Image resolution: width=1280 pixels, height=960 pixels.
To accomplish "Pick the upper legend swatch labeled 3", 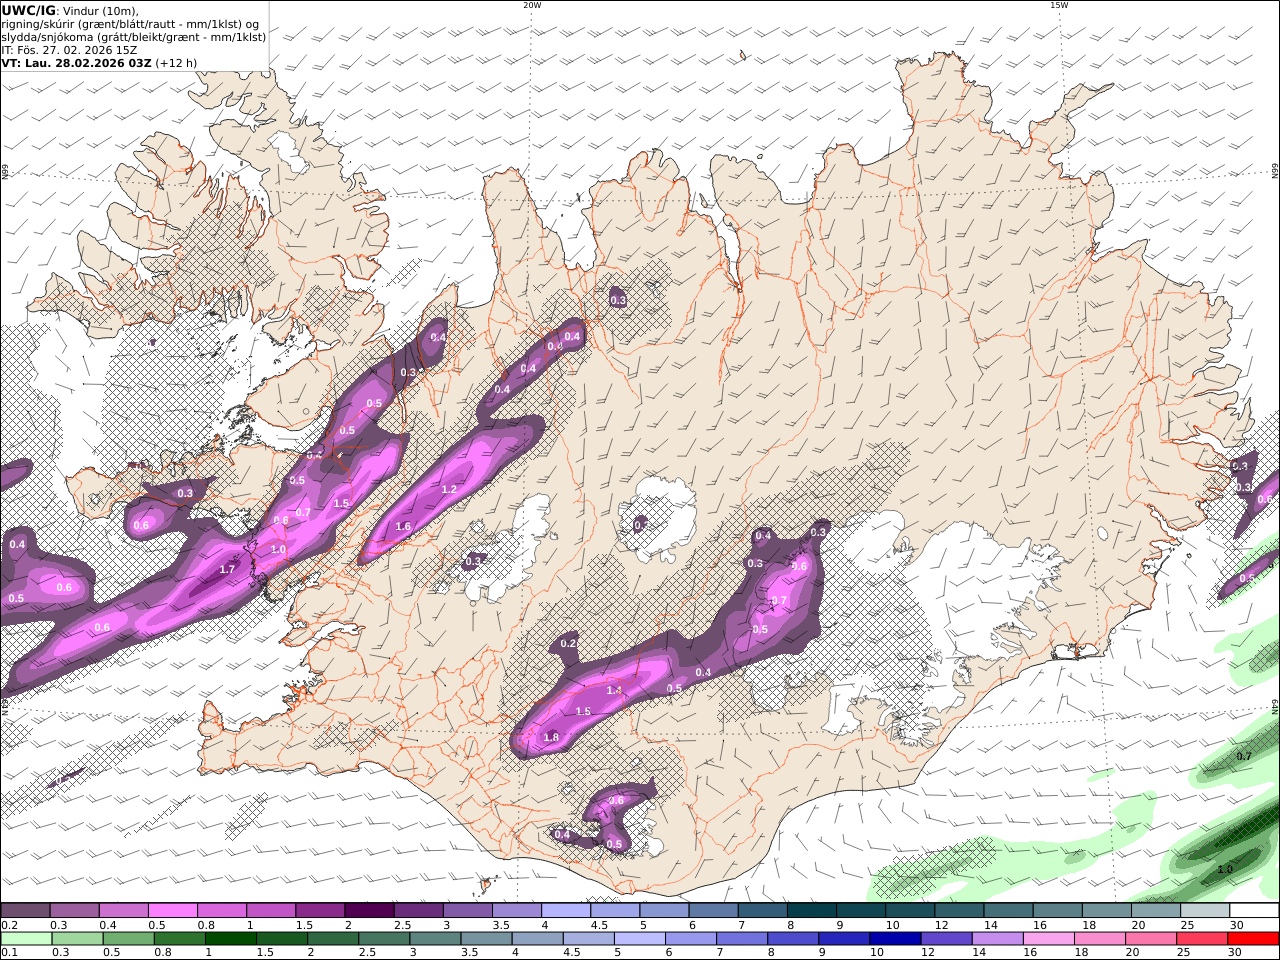I will click(x=467, y=910).
